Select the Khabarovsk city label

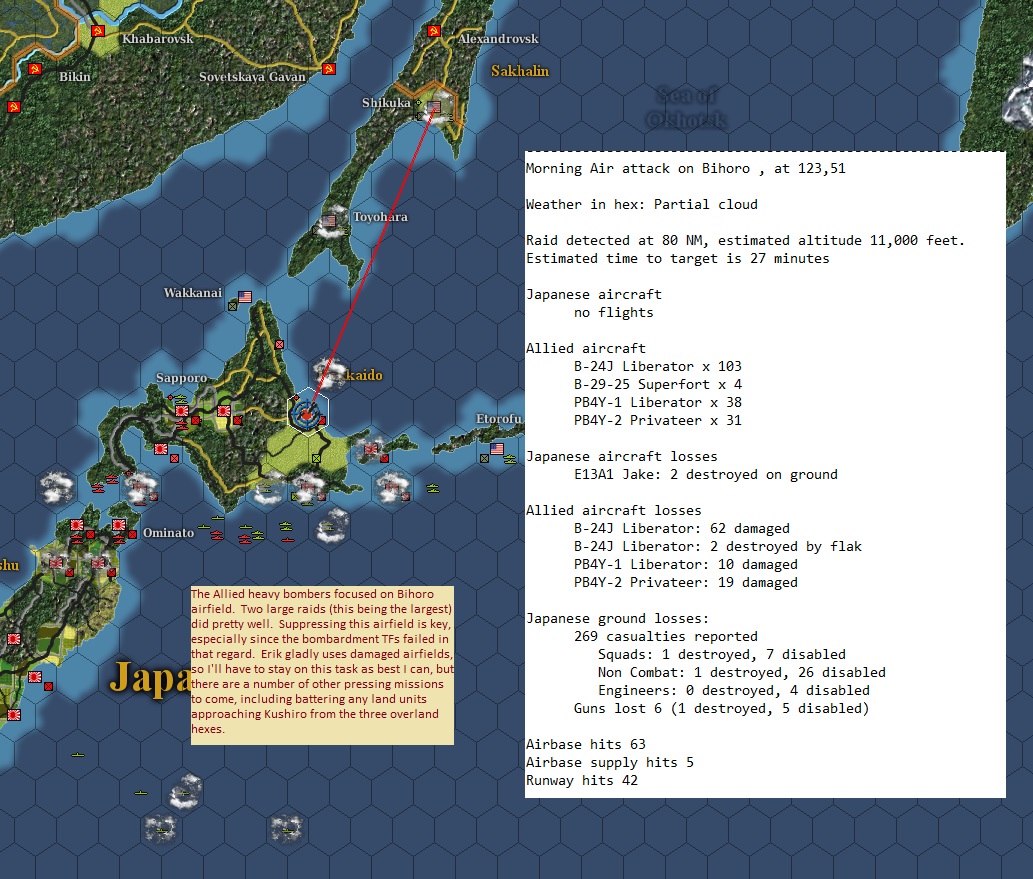[157, 39]
